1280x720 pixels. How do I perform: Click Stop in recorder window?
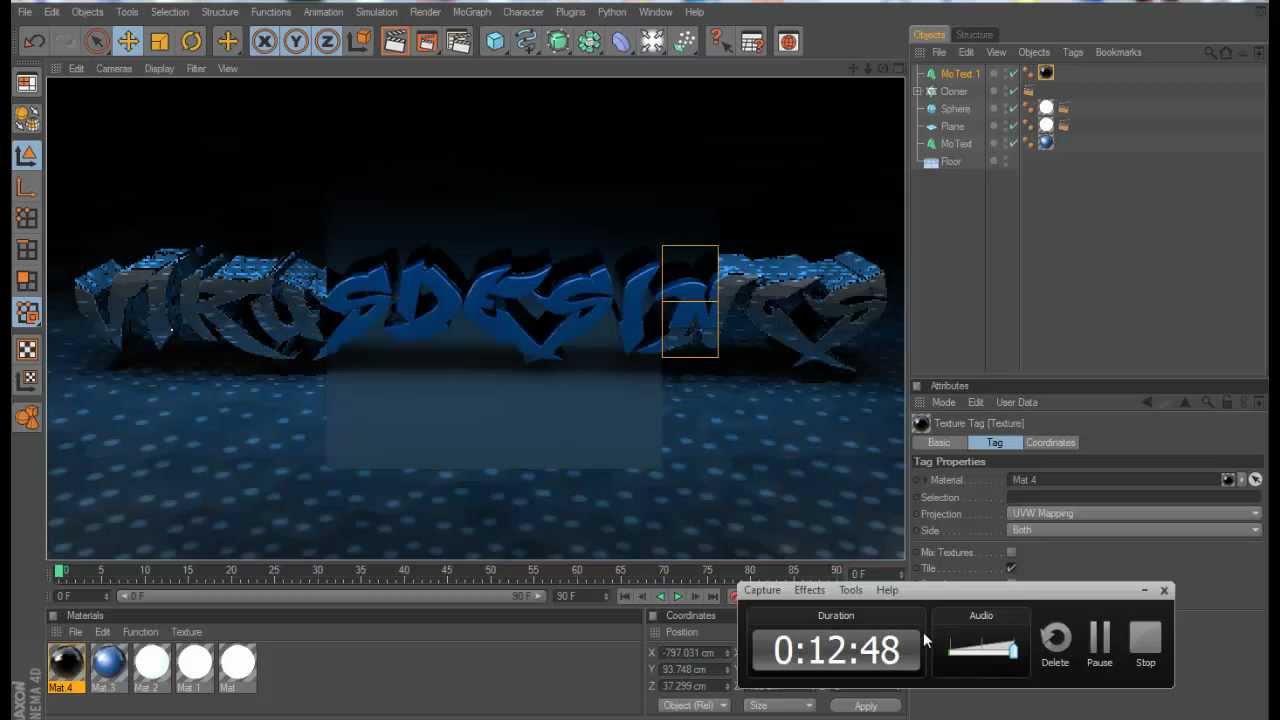tap(1145, 645)
